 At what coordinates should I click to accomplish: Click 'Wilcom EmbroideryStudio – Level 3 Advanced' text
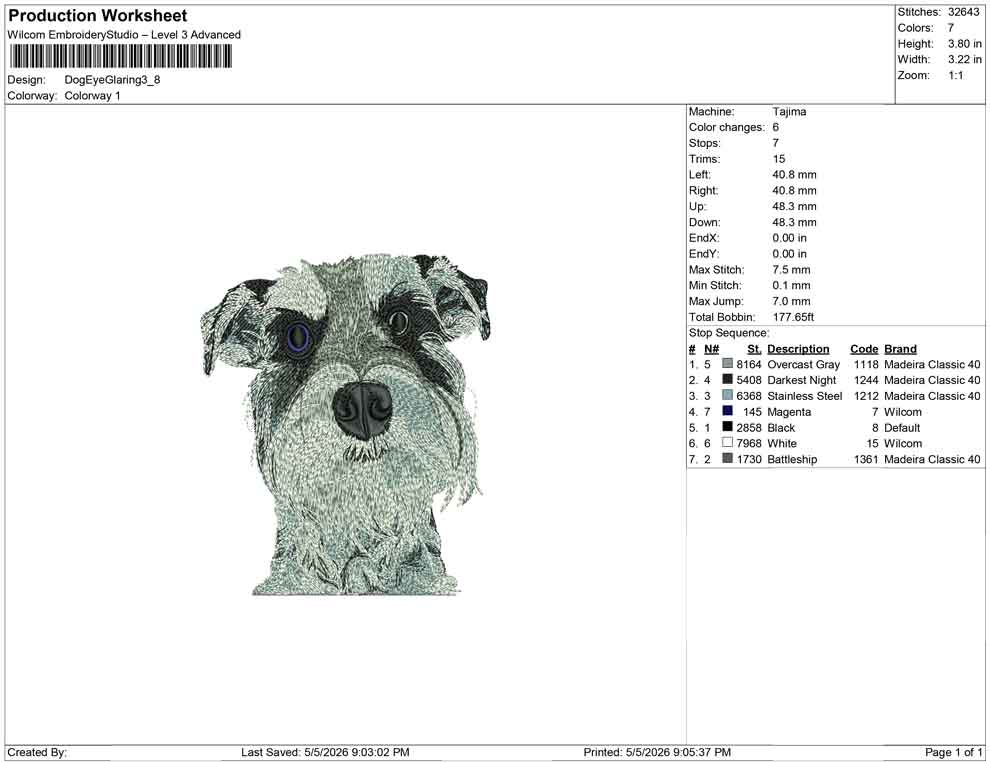[124, 35]
